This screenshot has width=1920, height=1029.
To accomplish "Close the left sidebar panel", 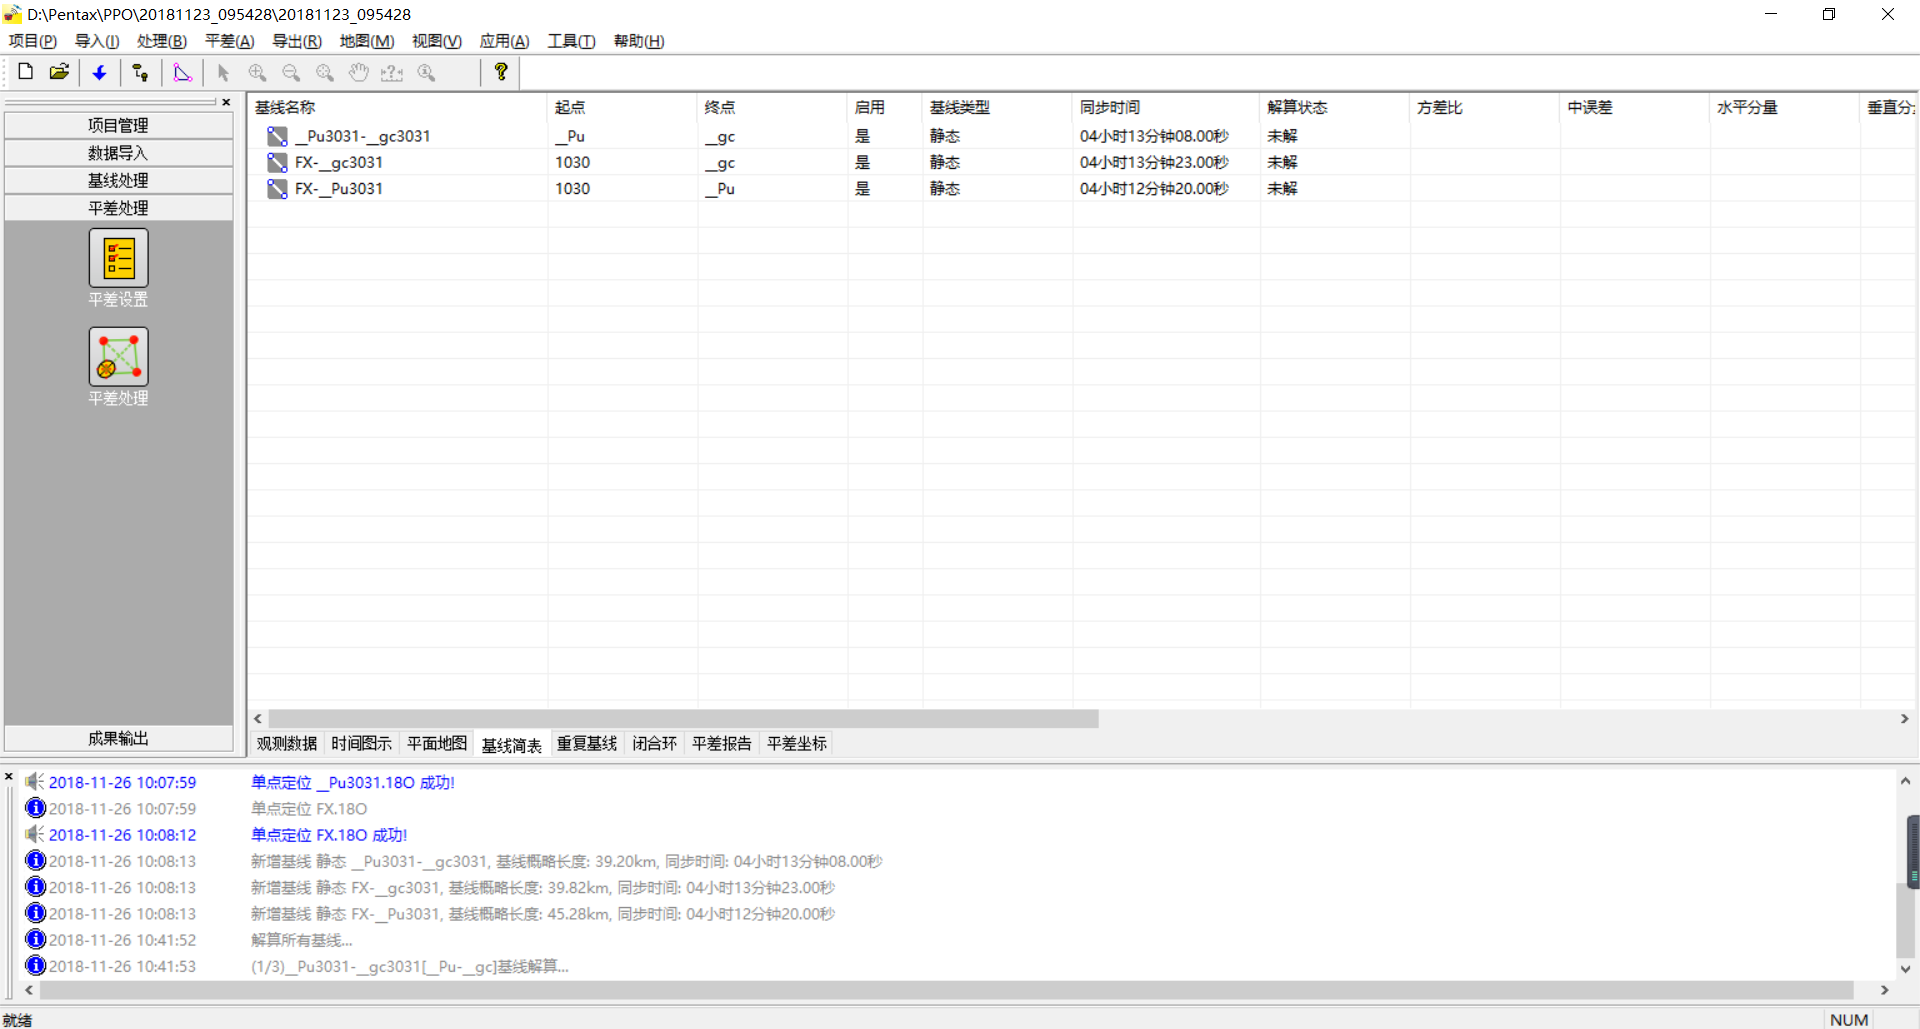I will click(x=226, y=102).
